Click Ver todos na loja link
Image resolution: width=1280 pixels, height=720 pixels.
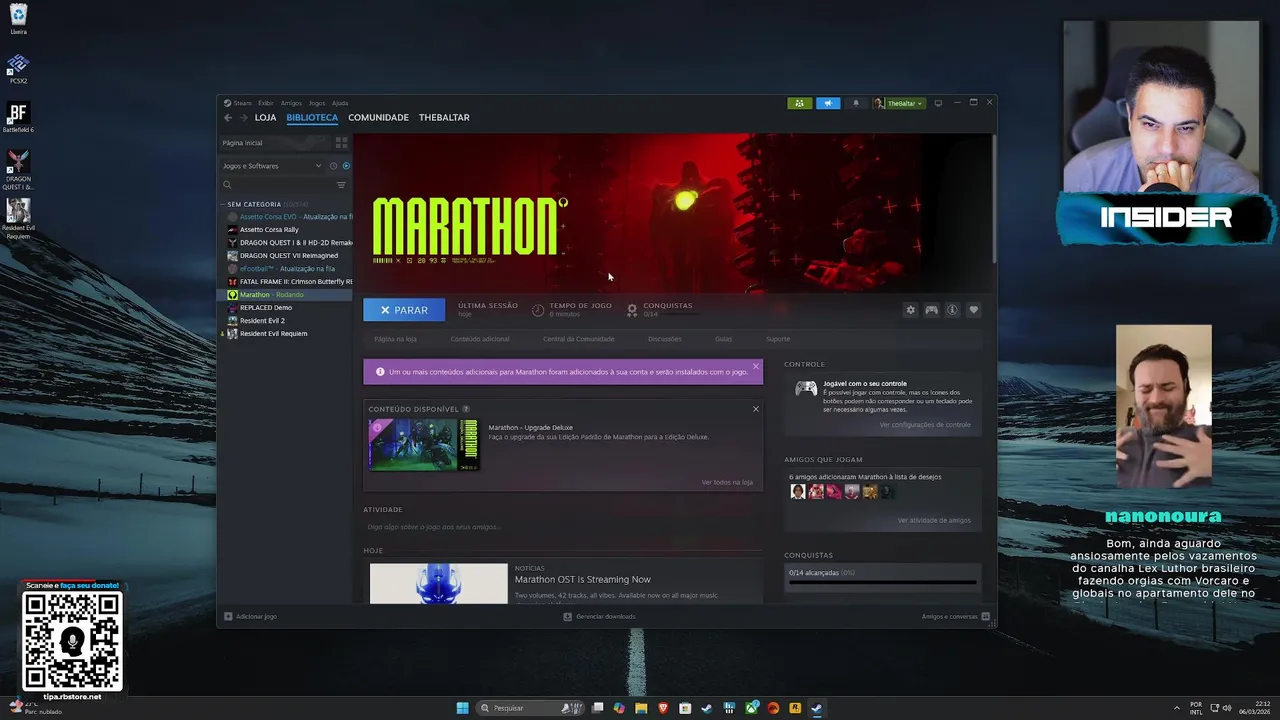point(727,482)
